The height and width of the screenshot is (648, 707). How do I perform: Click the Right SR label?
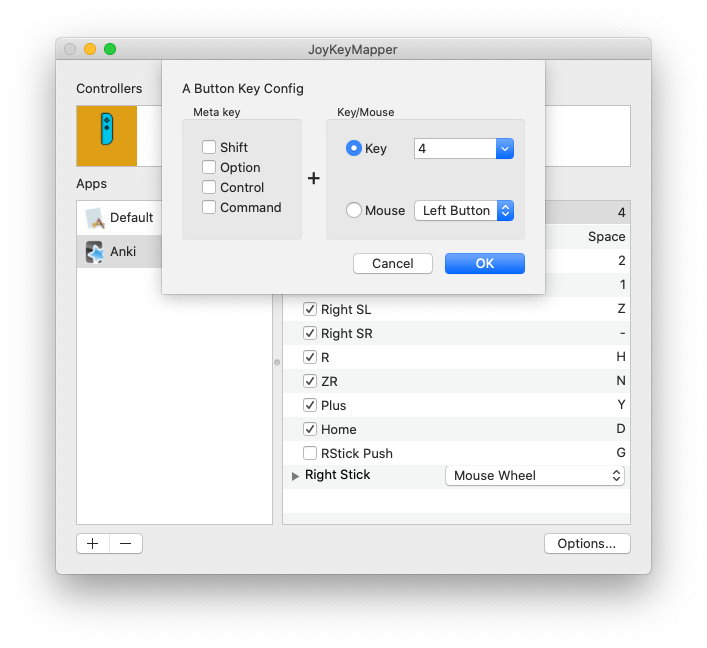point(347,334)
